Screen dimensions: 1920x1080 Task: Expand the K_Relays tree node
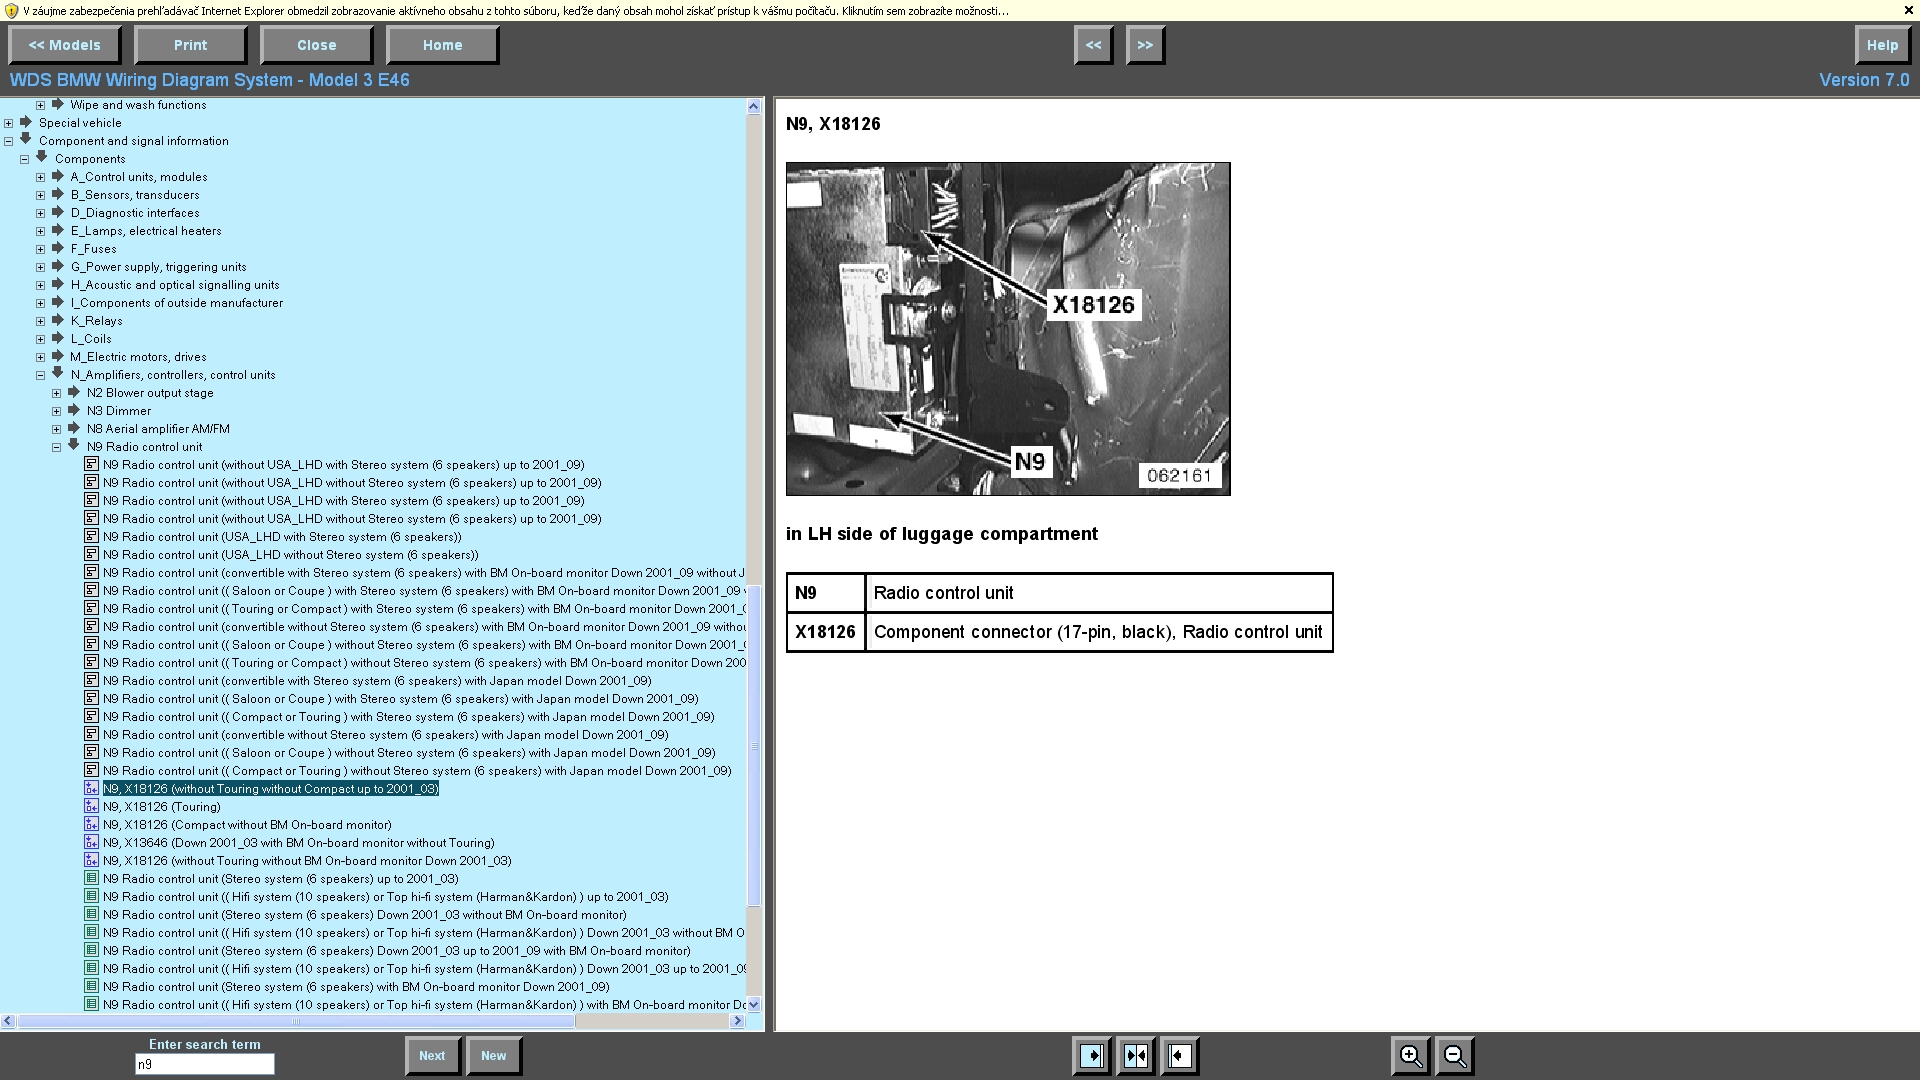(x=41, y=321)
